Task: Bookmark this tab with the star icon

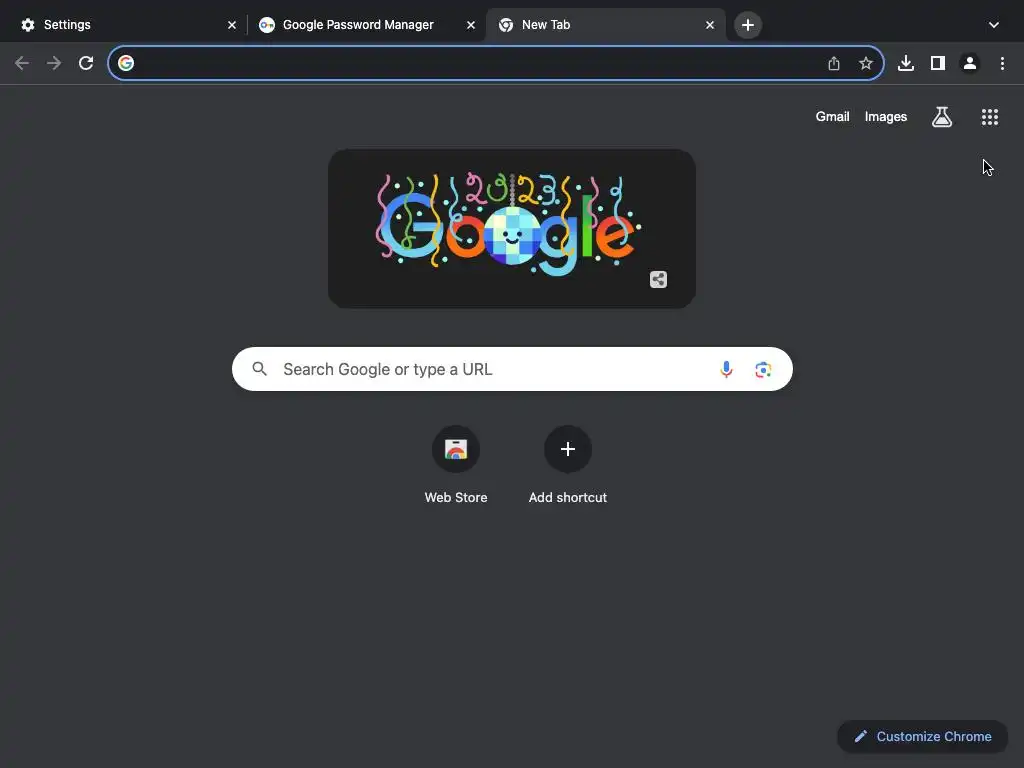Action: 866,63
